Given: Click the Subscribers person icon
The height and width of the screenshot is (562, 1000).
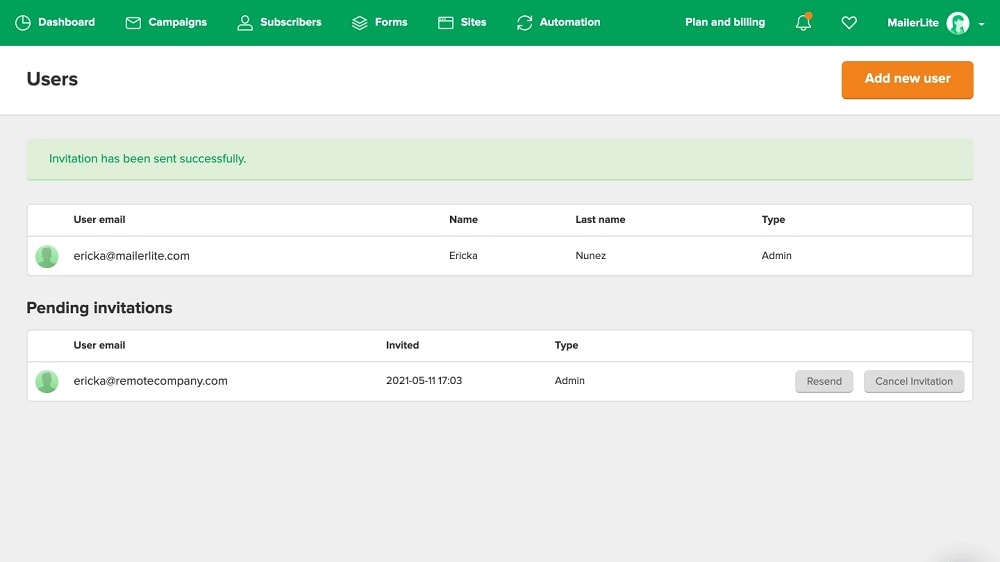Looking at the screenshot, I should 245,23.
